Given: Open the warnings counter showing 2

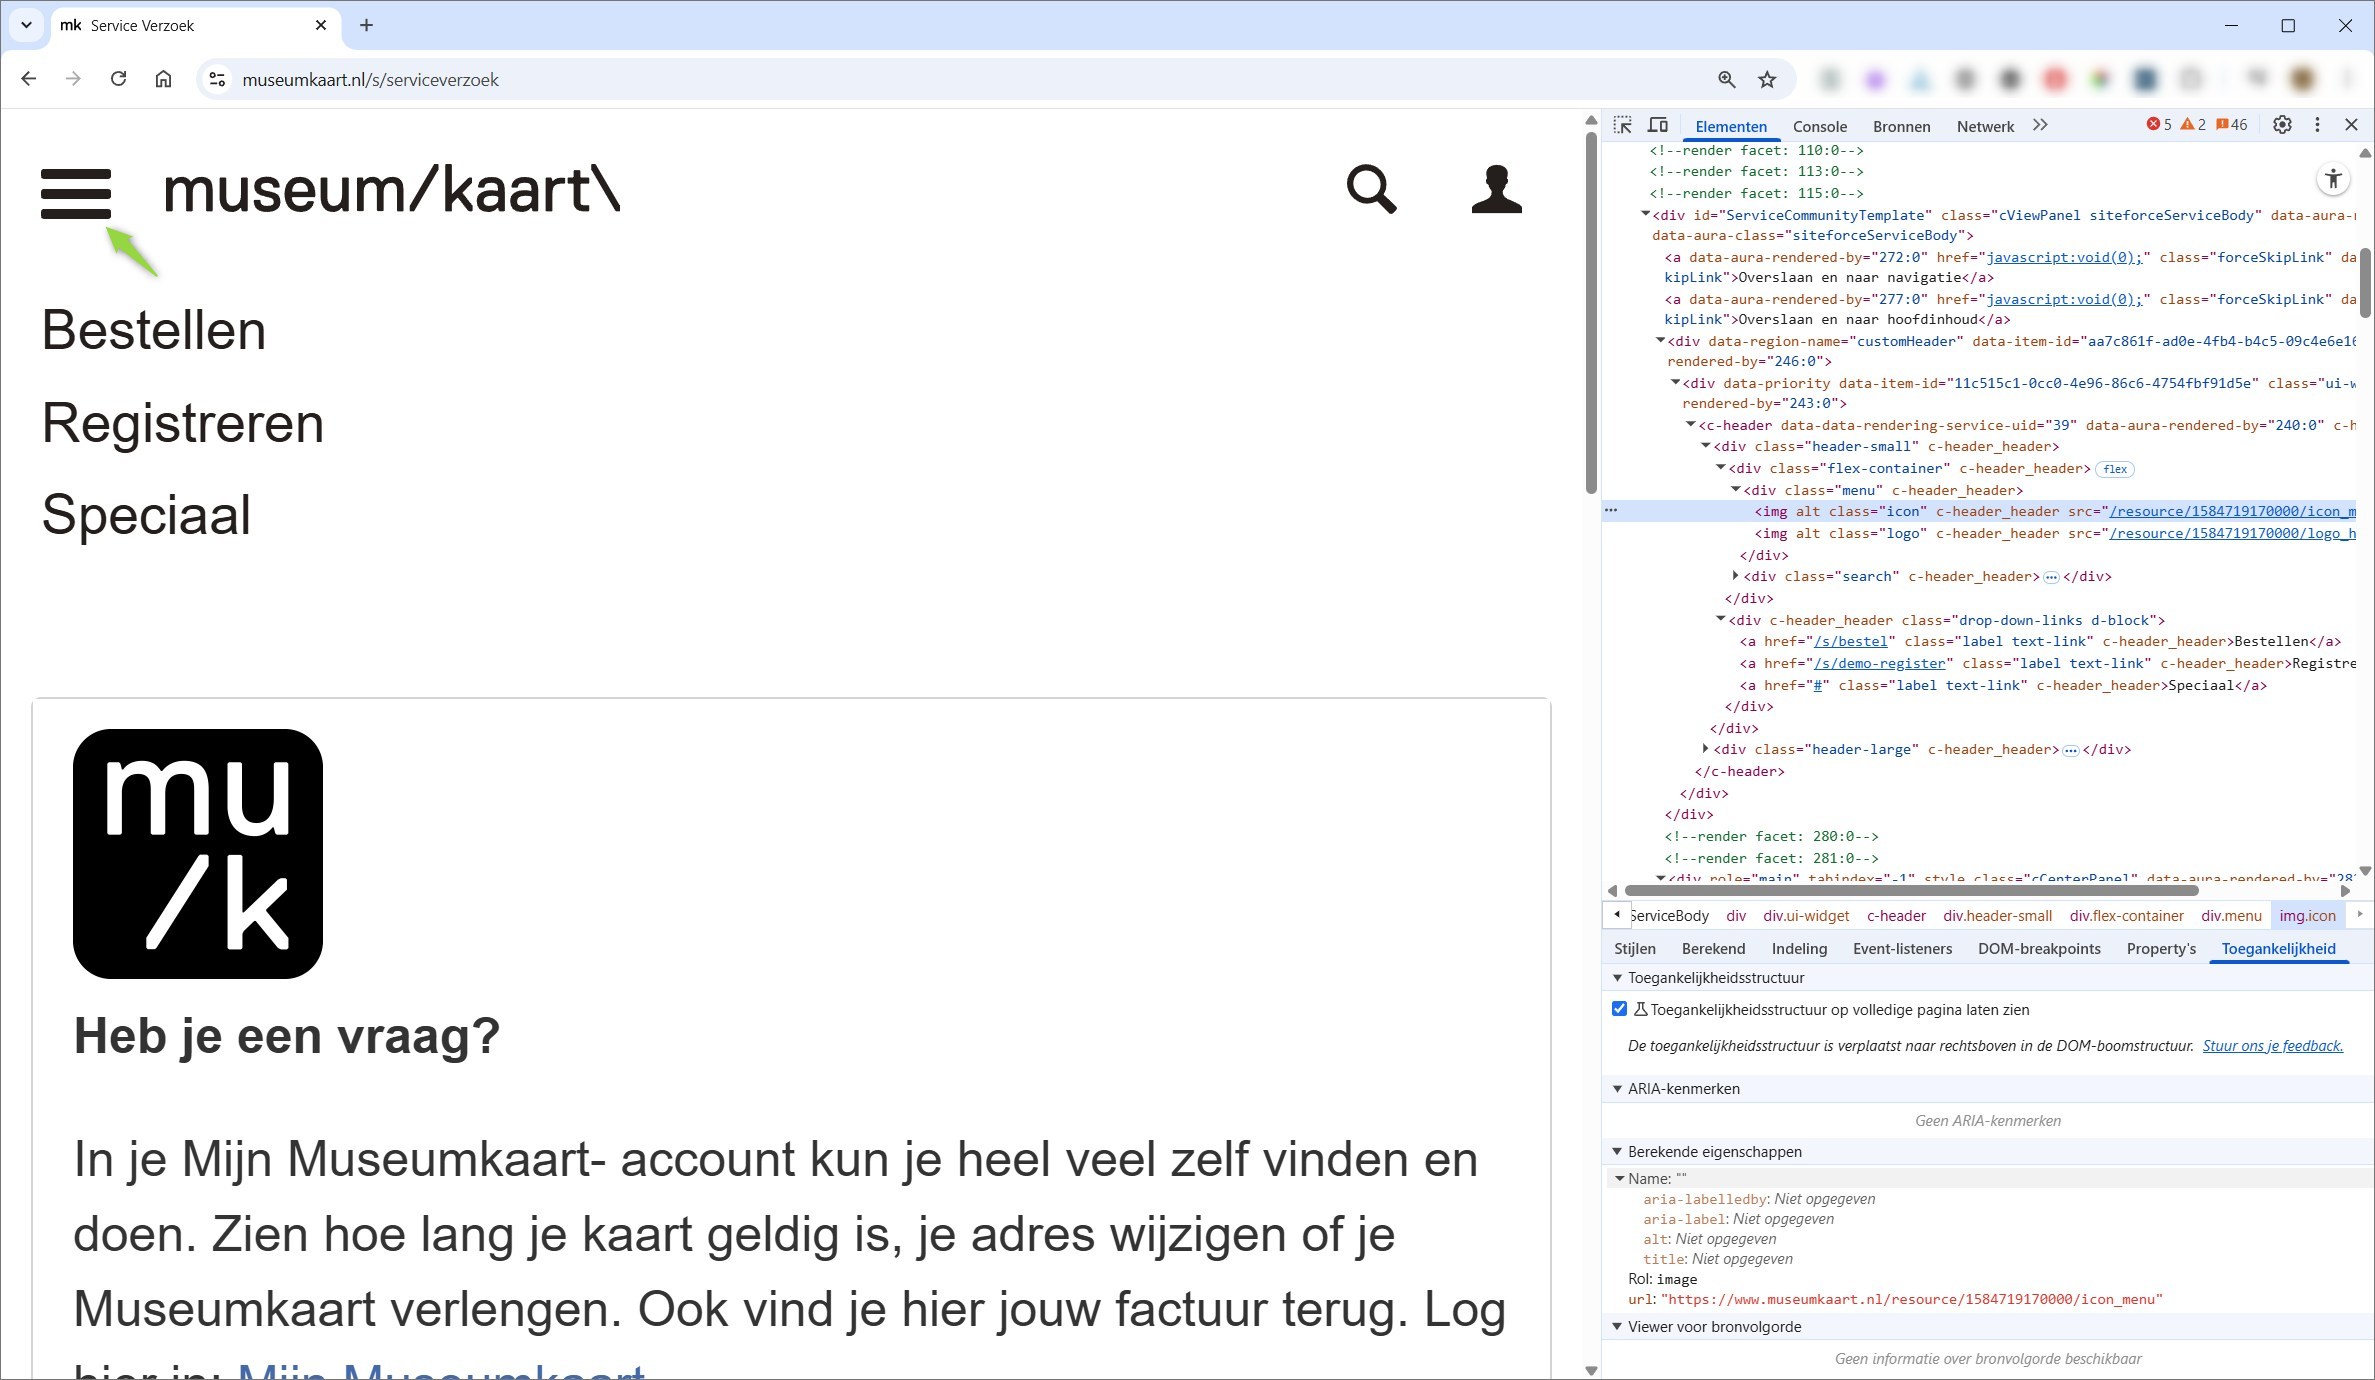Looking at the screenshot, I should 2193,125.
